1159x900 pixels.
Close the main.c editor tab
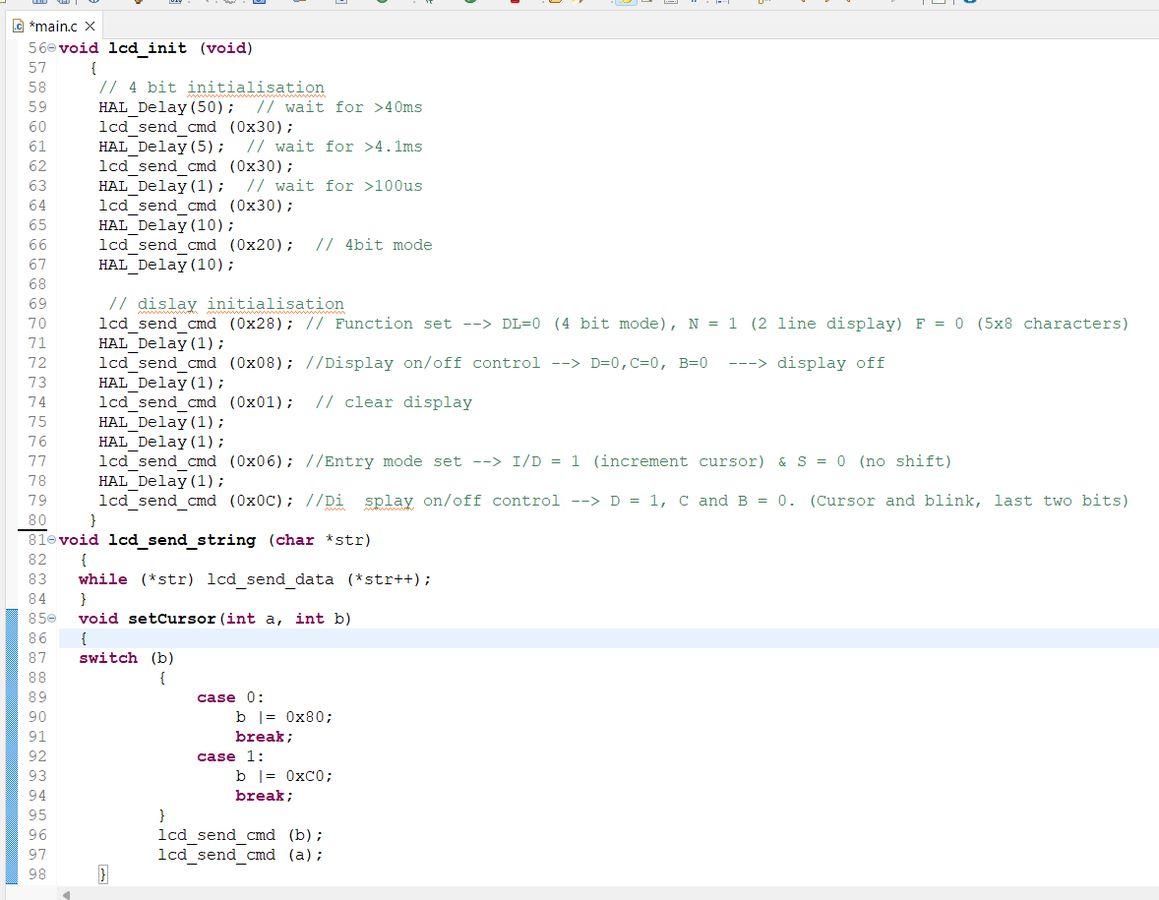point(90,26)
